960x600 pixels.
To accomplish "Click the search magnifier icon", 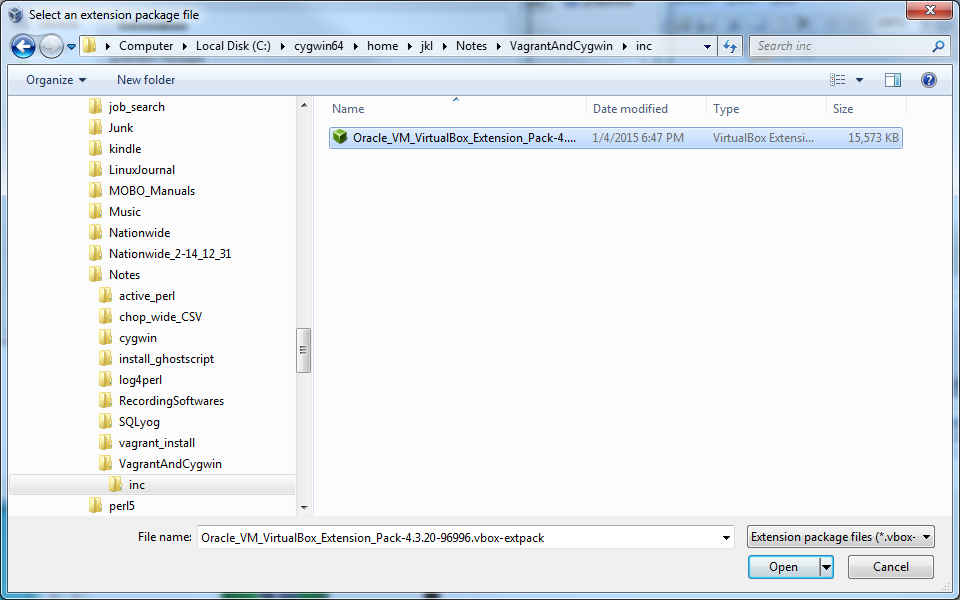I will 938,46.
